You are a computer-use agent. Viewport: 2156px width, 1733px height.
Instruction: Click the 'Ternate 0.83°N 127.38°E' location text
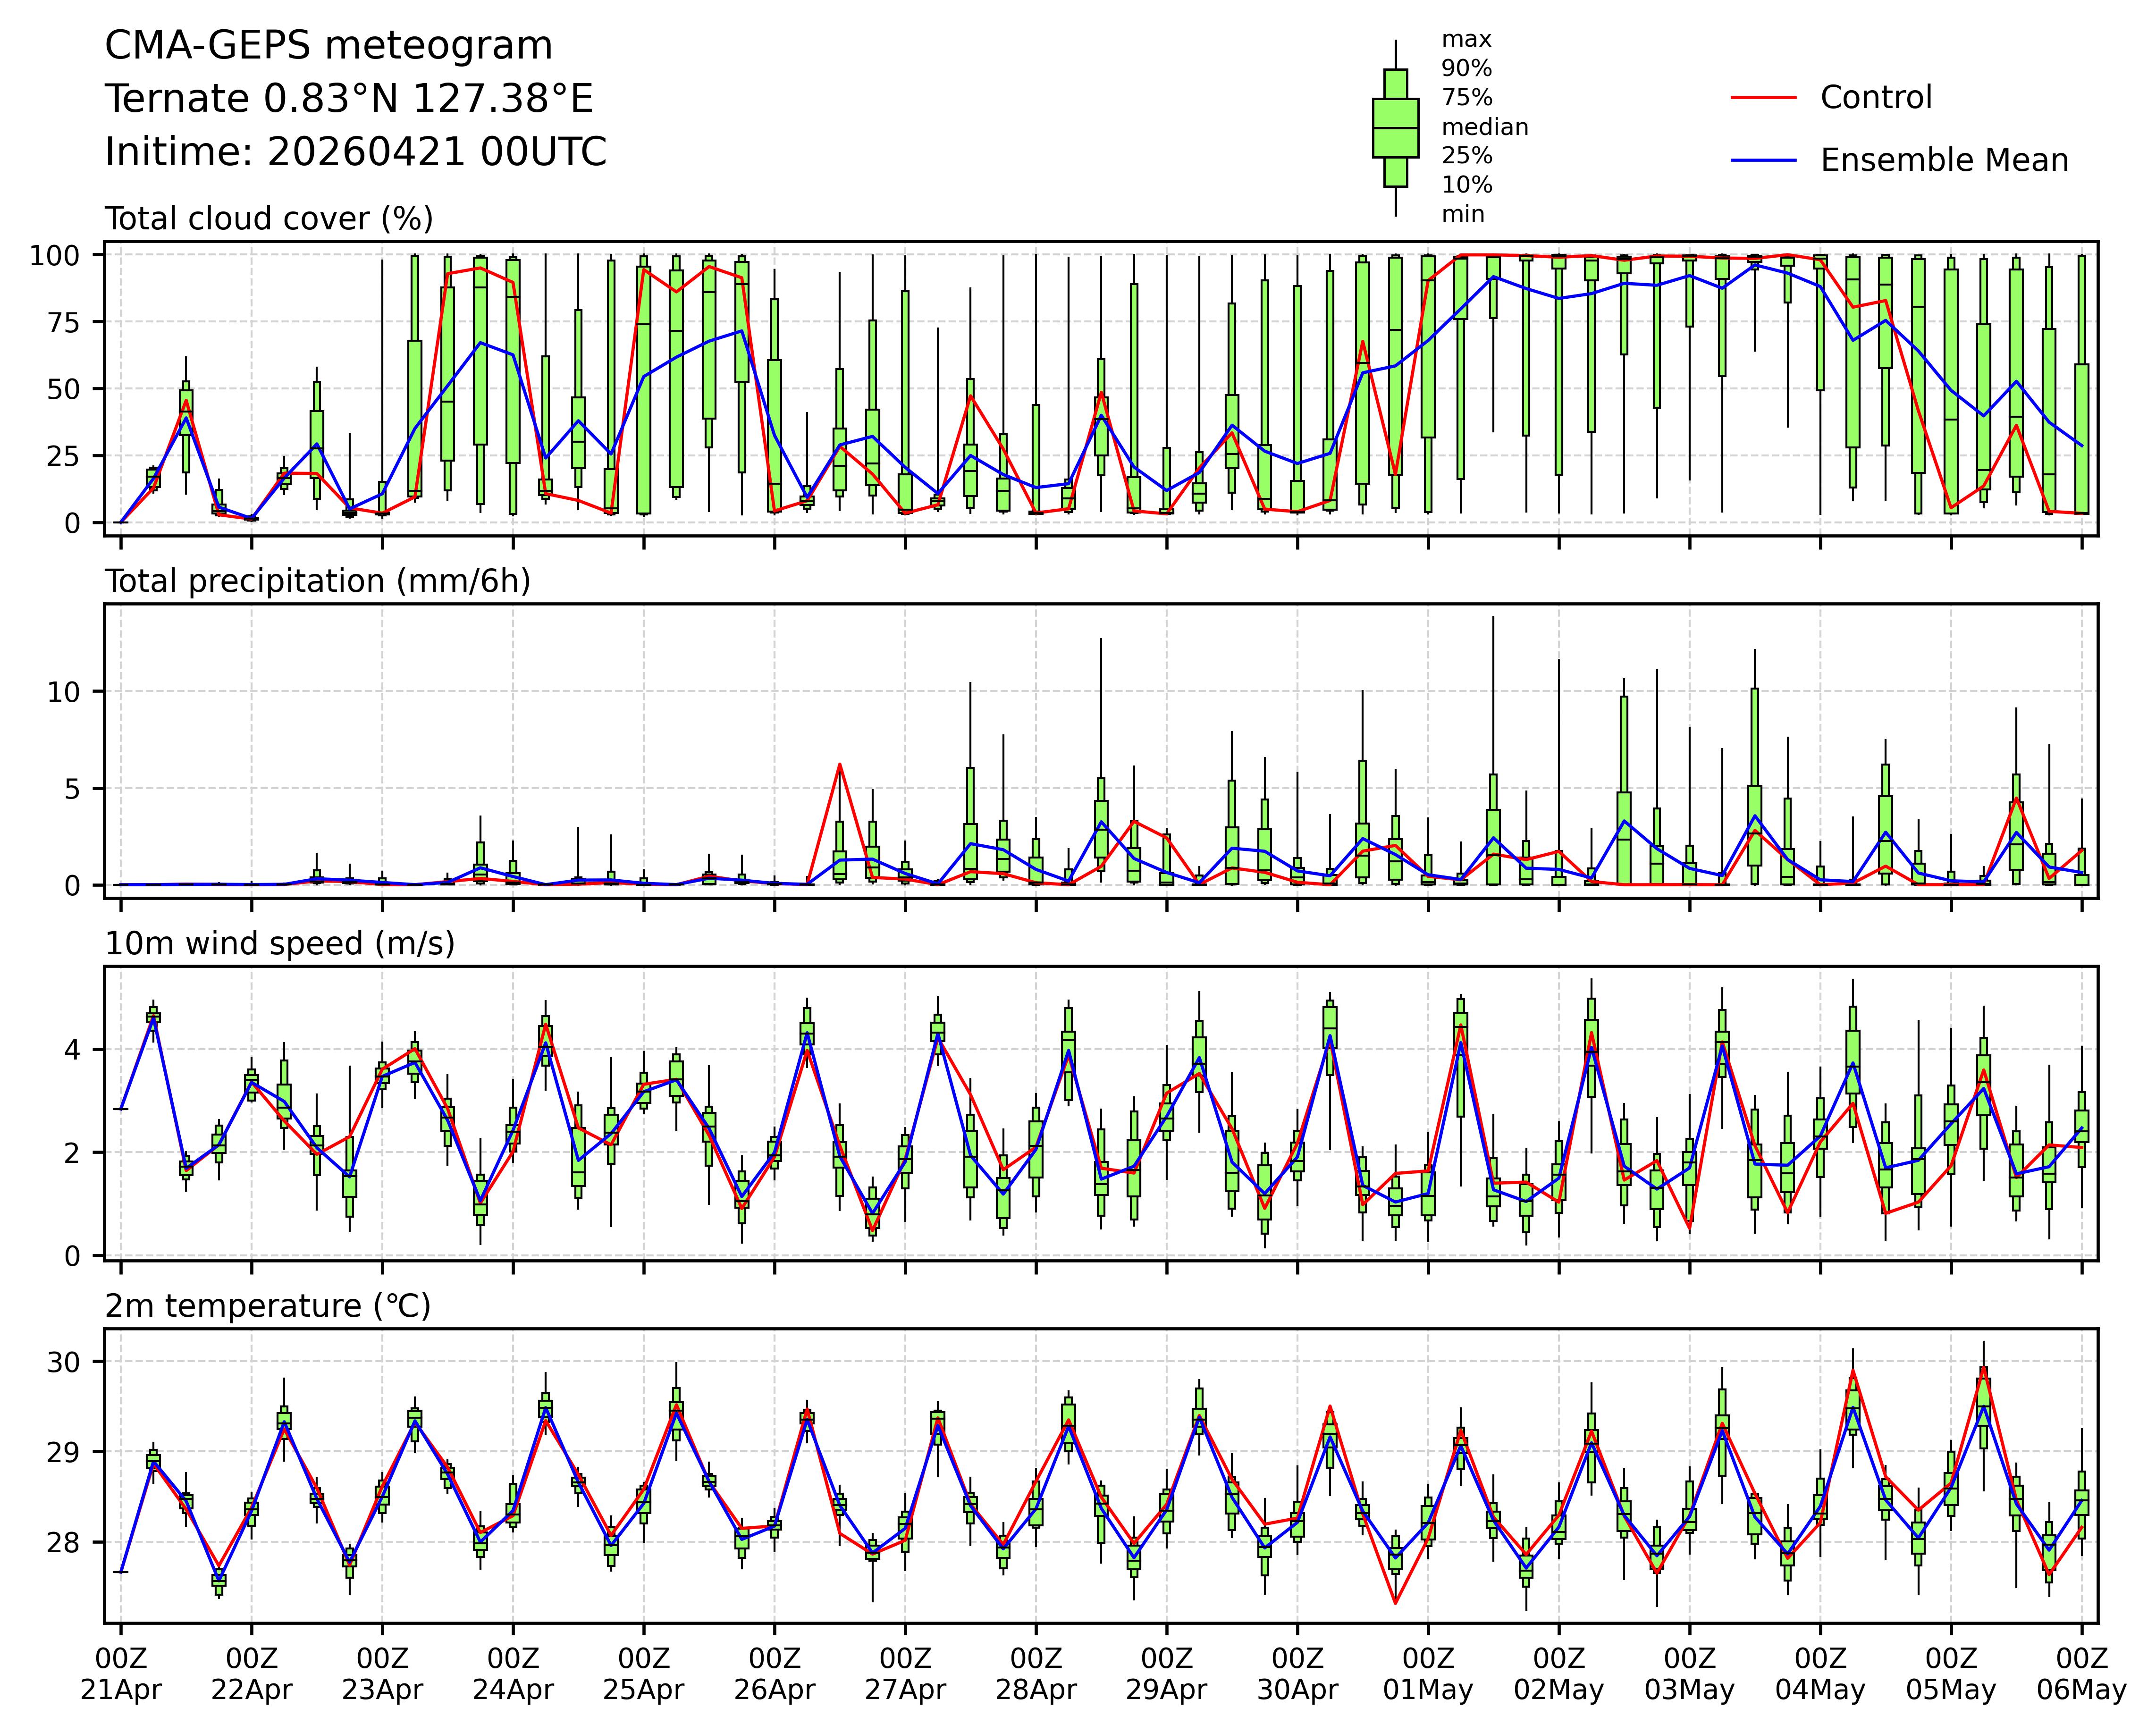[x=349, y=99]
